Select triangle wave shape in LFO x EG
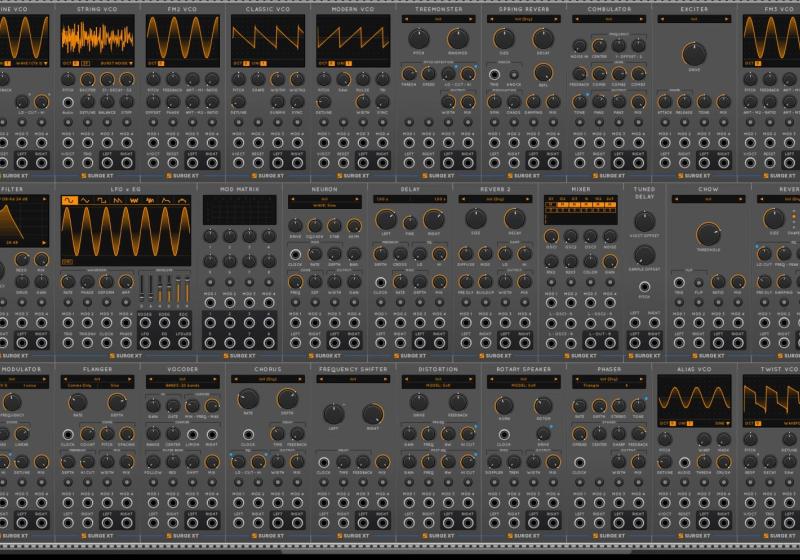 click(x=85, y=200)
